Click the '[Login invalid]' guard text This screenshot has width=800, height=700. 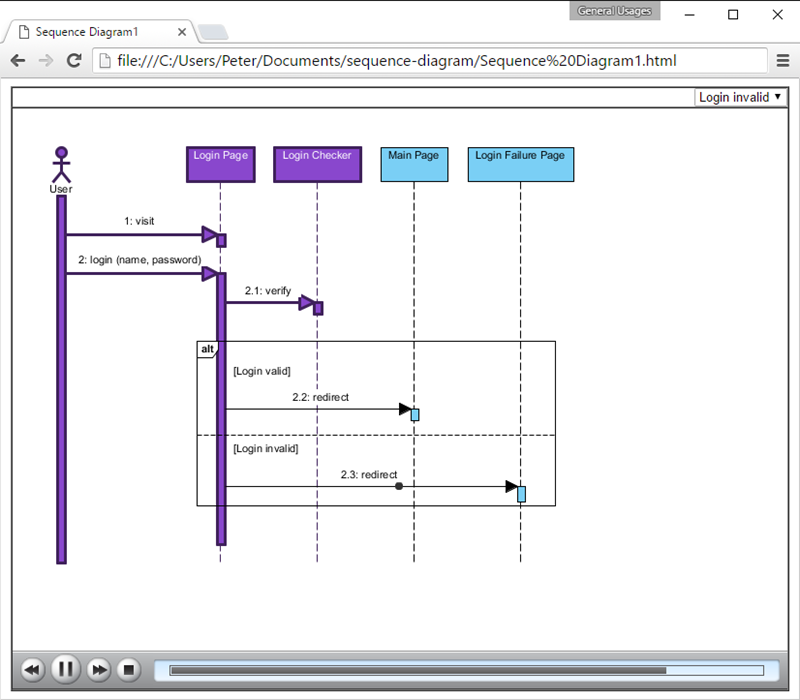(266, 448)
